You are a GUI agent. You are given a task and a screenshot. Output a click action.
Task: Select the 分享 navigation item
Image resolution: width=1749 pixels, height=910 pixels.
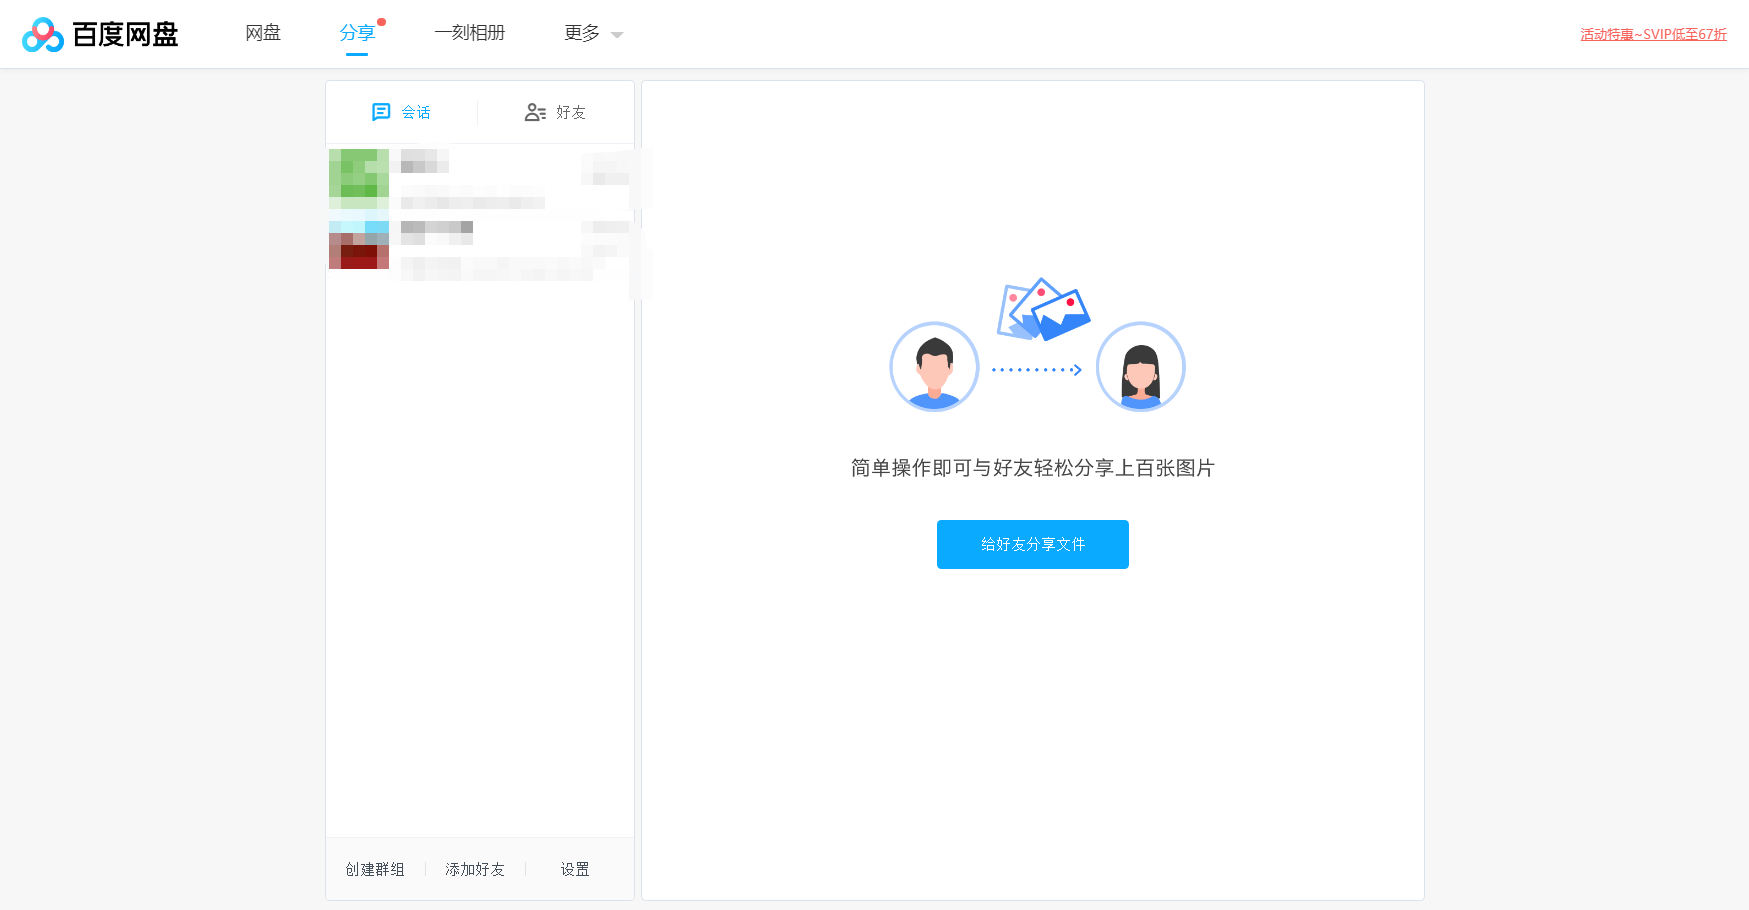(358, 32)
